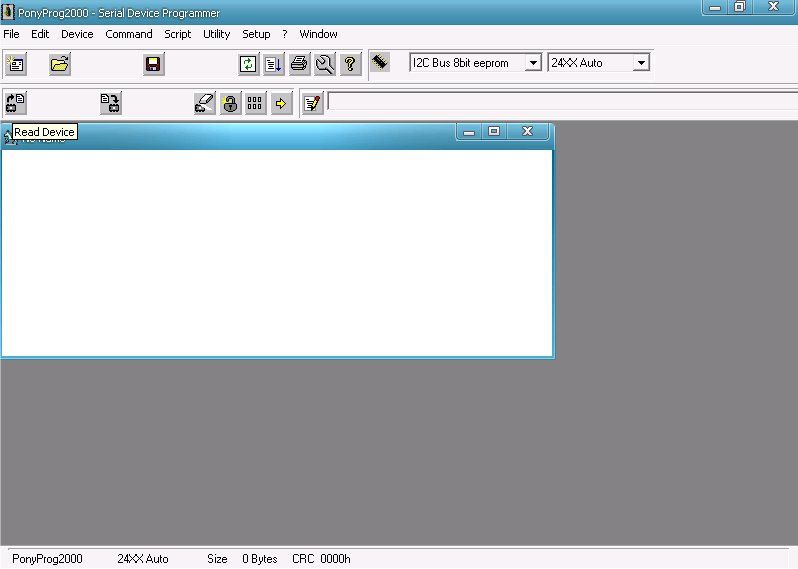The width and height of the screenshot is (798, 569).
Task: Click the grid-shaped buffer edit icon
Action: (255, 103)
